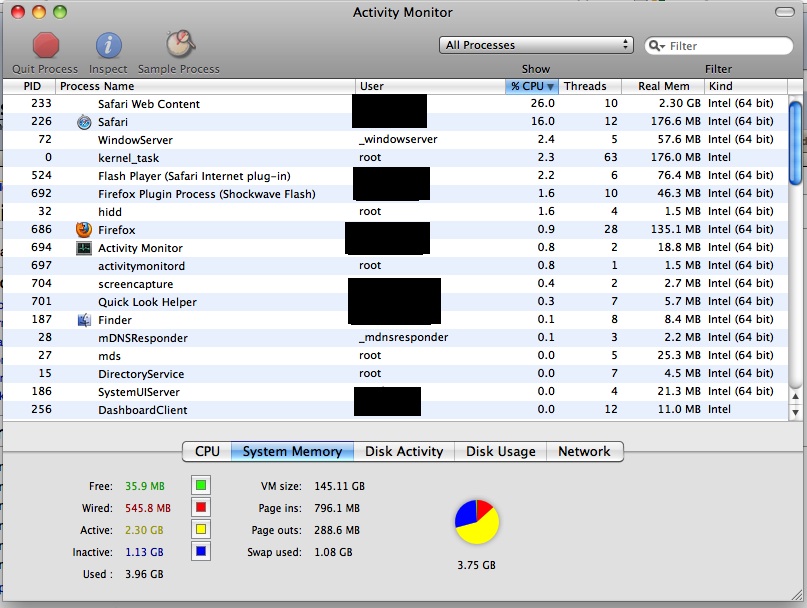
Task: Click the process list vertical scrollbar thumb
Action: coord(795,143)
